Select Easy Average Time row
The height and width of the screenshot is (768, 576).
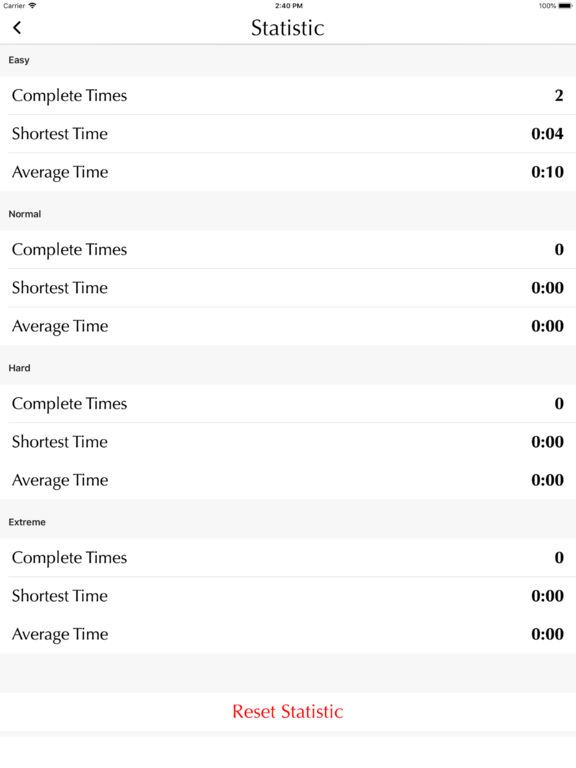(x=288, y=172)
